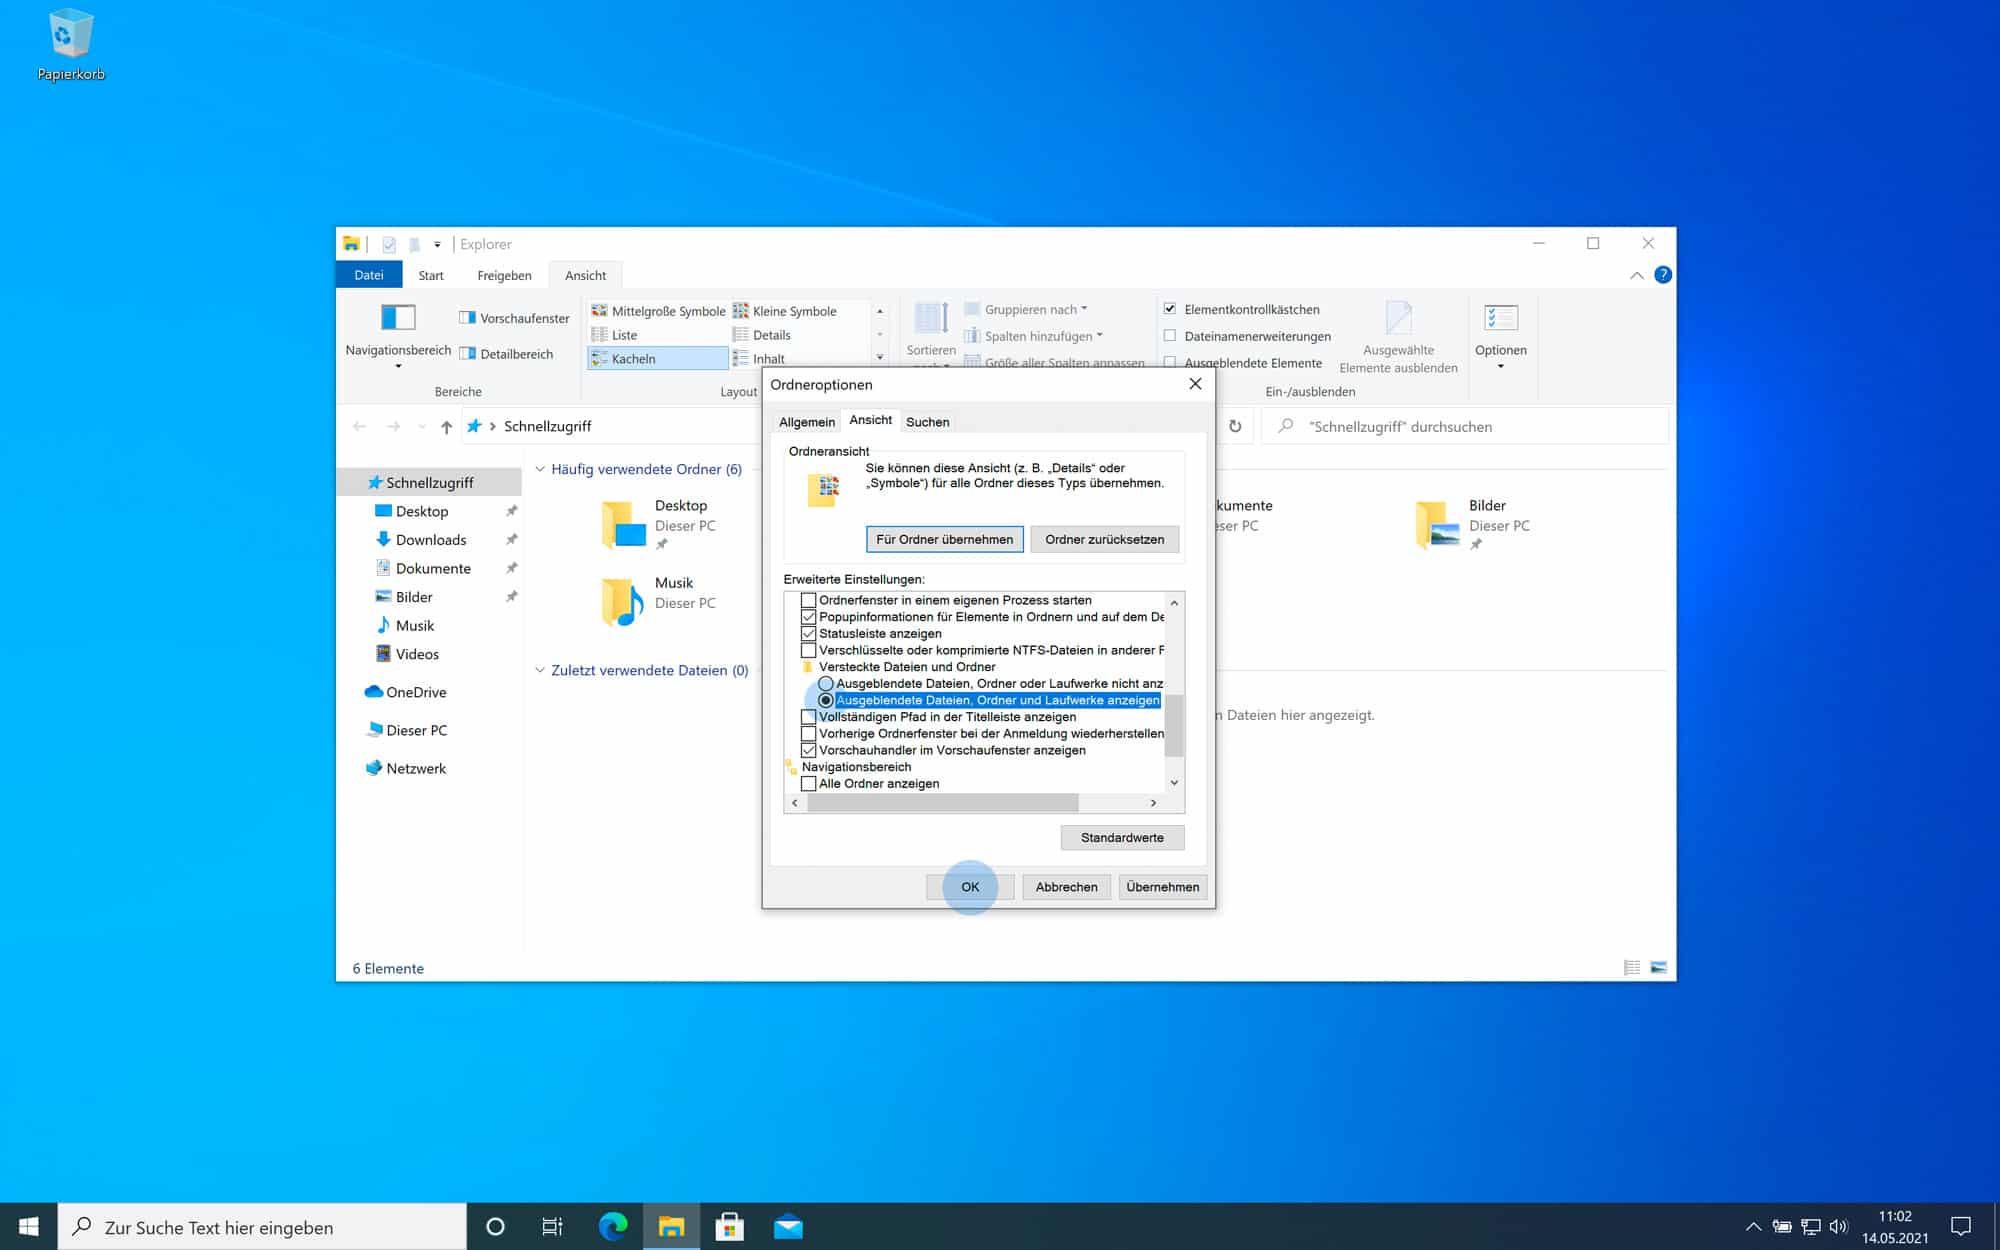Open the Papierkorb desktop icon
The height and width of the screenshot is (1250, 2000).
70,45
